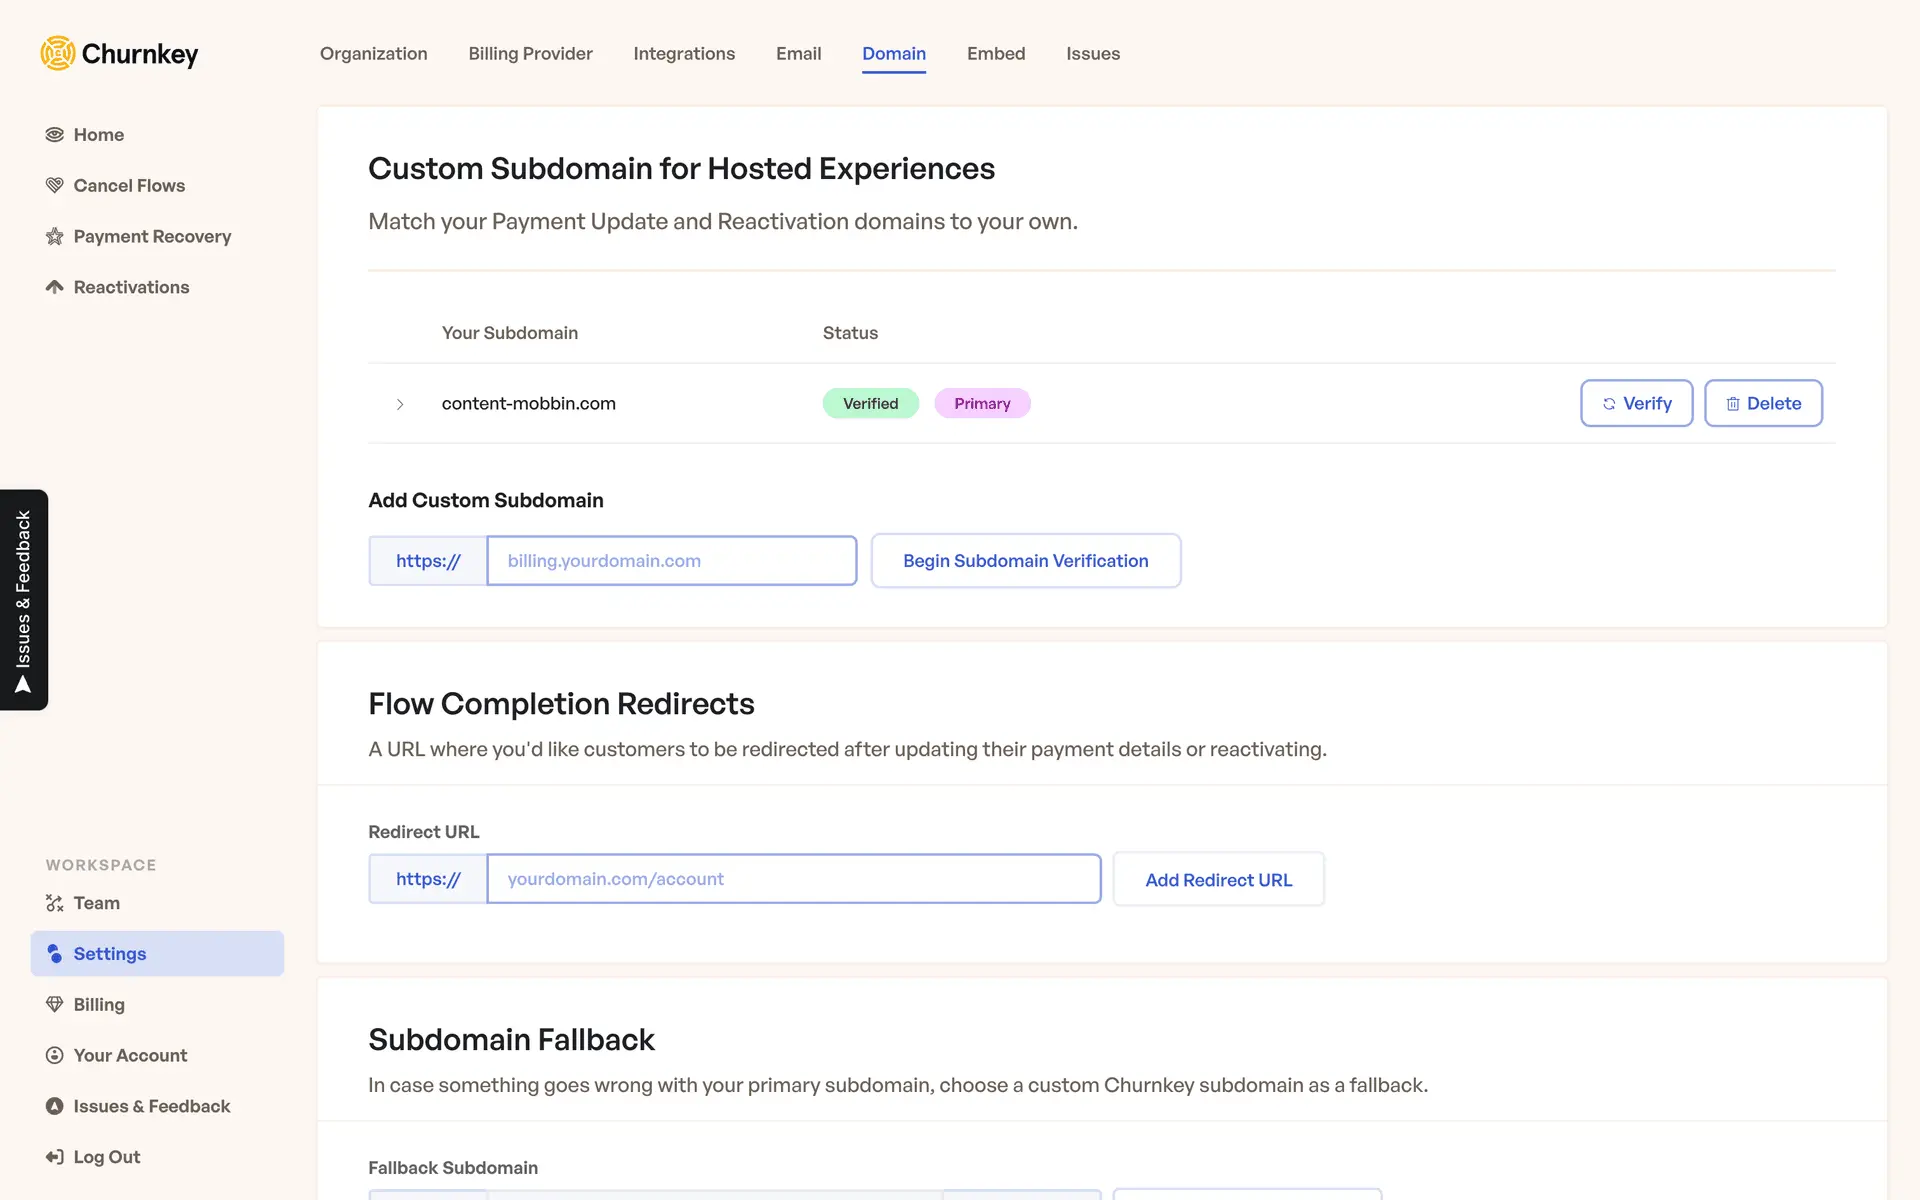Delete the content-mobbin.com subdomain
The image size is (1920, 1200).
click(1763, 404)
